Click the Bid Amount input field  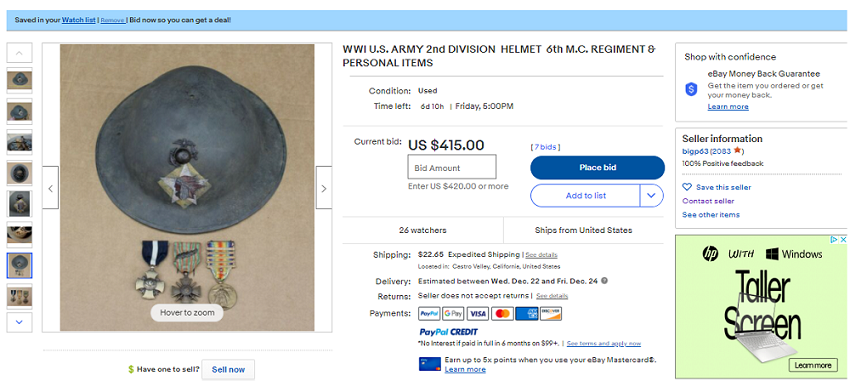point(452,167)
